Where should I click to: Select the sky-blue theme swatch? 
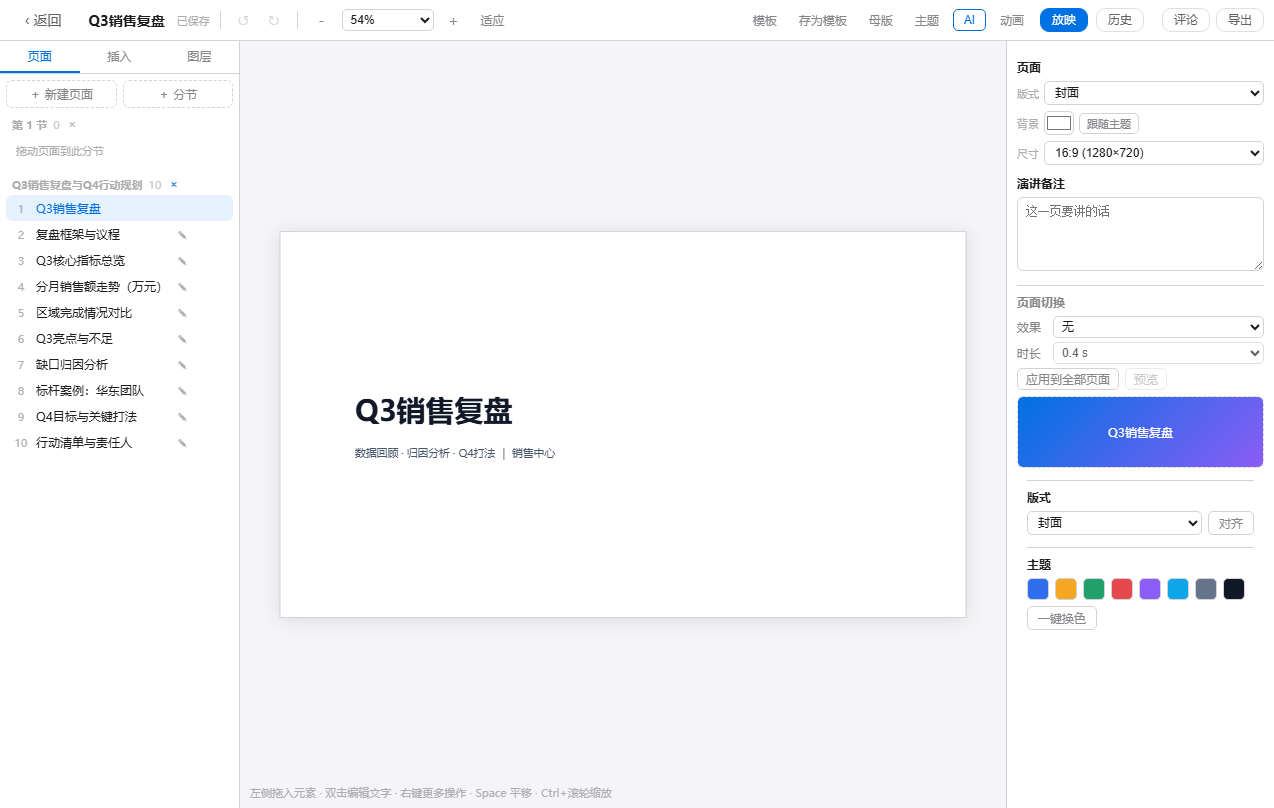point(1178,589)
